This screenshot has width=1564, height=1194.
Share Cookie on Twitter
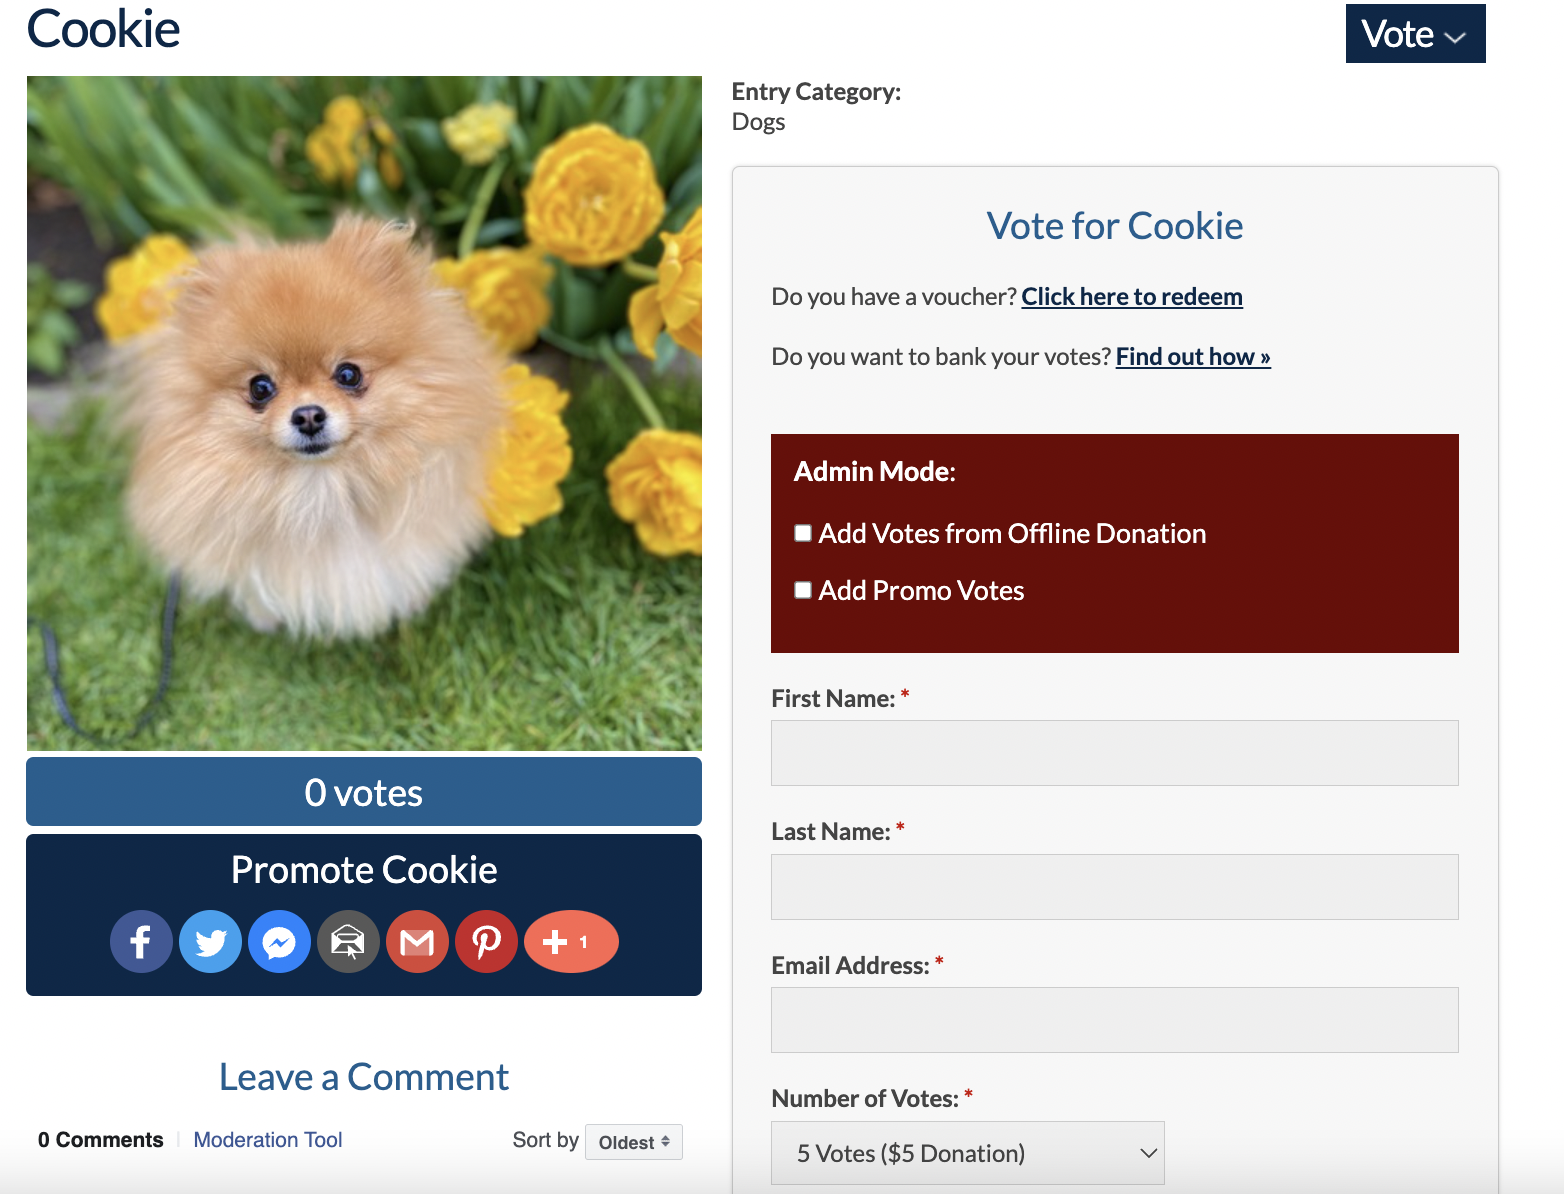coord(210,941)
